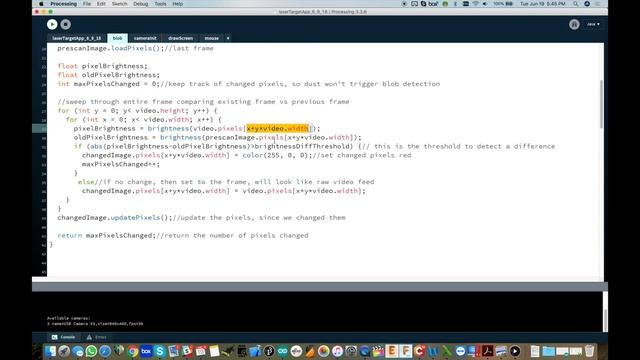Select the blob tab
640x360 pixels.
click(x=118, y=38)
